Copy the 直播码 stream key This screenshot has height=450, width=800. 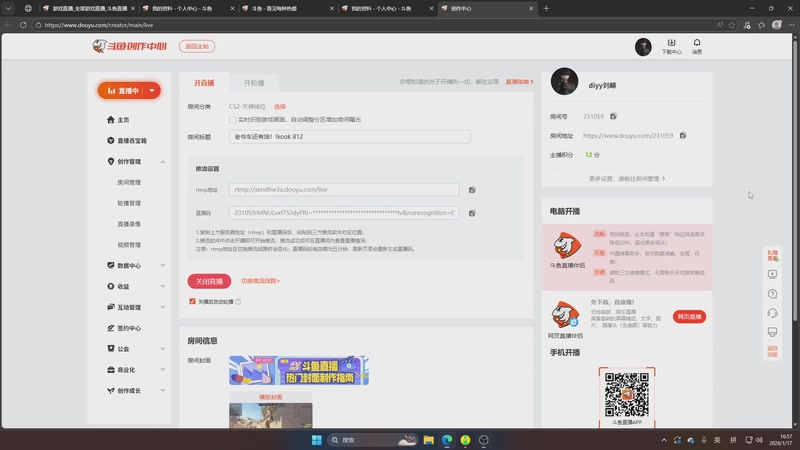472,213
